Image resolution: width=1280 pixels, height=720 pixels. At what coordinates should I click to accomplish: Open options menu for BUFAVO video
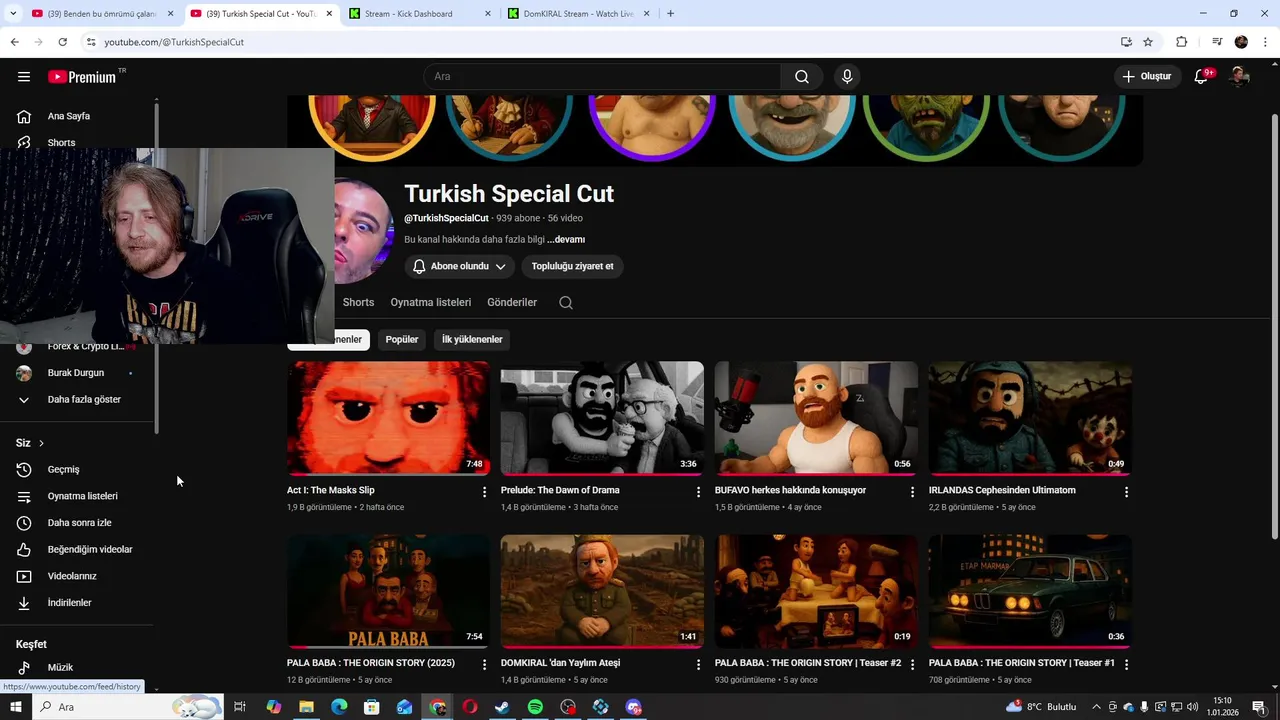coord(912,492)
